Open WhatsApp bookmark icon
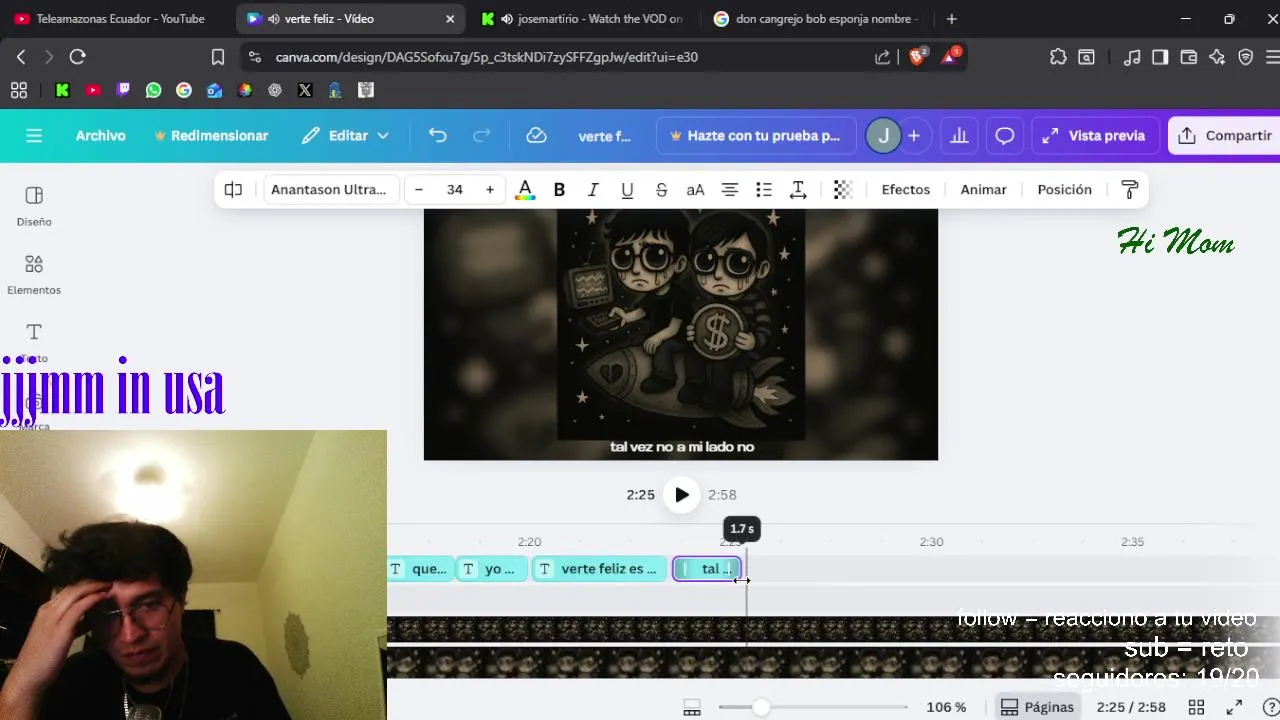This screenshot has width=1280, height=720. click(x=153, y=90)
